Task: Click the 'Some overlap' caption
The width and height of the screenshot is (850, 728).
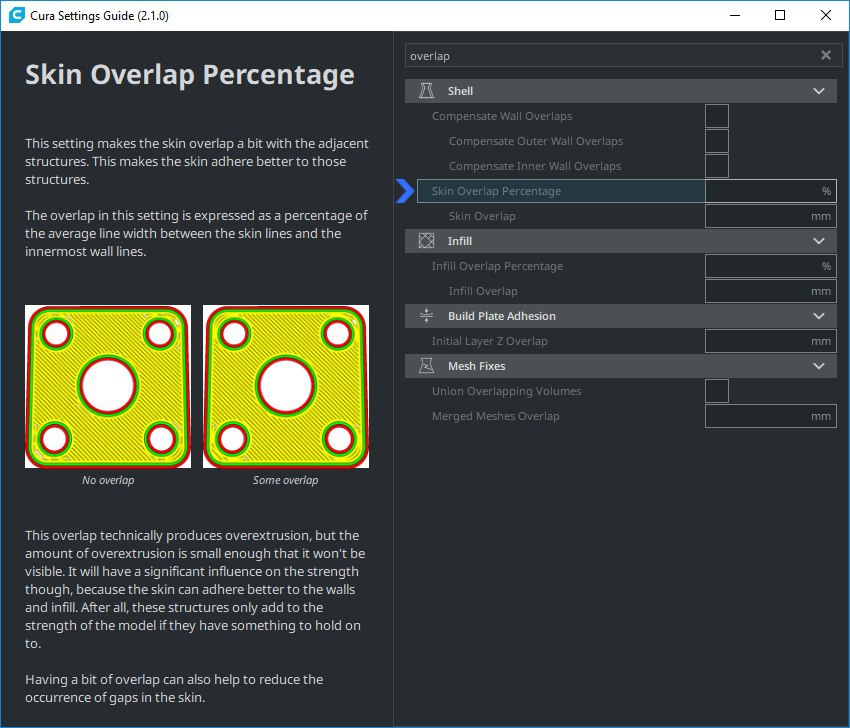Action: click(x=285, y=480)
